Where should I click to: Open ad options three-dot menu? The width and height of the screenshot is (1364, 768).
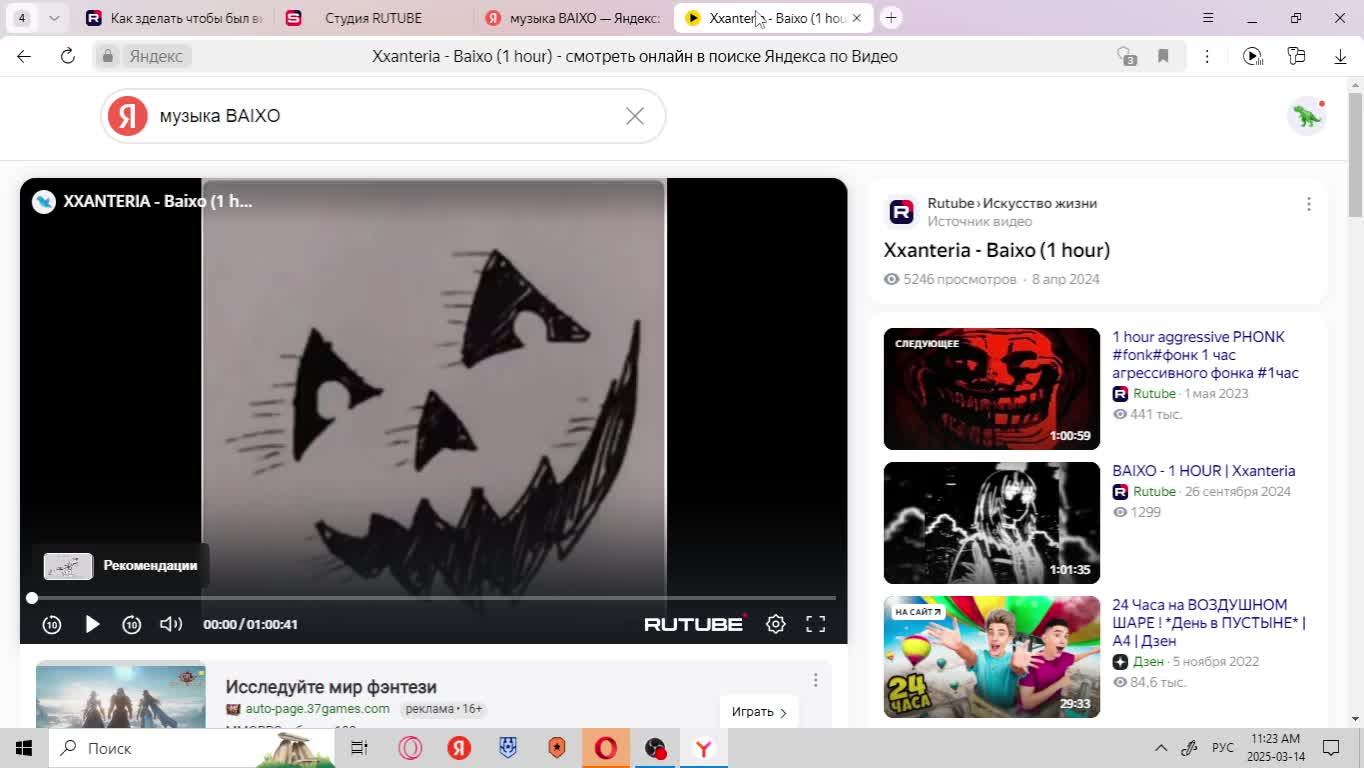tap(815, 680)
